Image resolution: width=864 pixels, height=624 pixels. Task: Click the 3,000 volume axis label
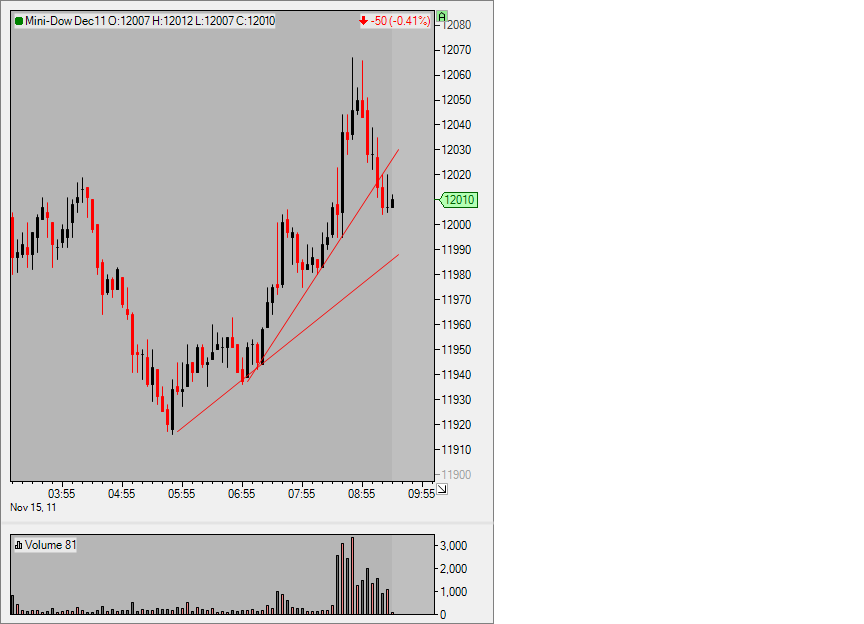(x=453, y=546)
